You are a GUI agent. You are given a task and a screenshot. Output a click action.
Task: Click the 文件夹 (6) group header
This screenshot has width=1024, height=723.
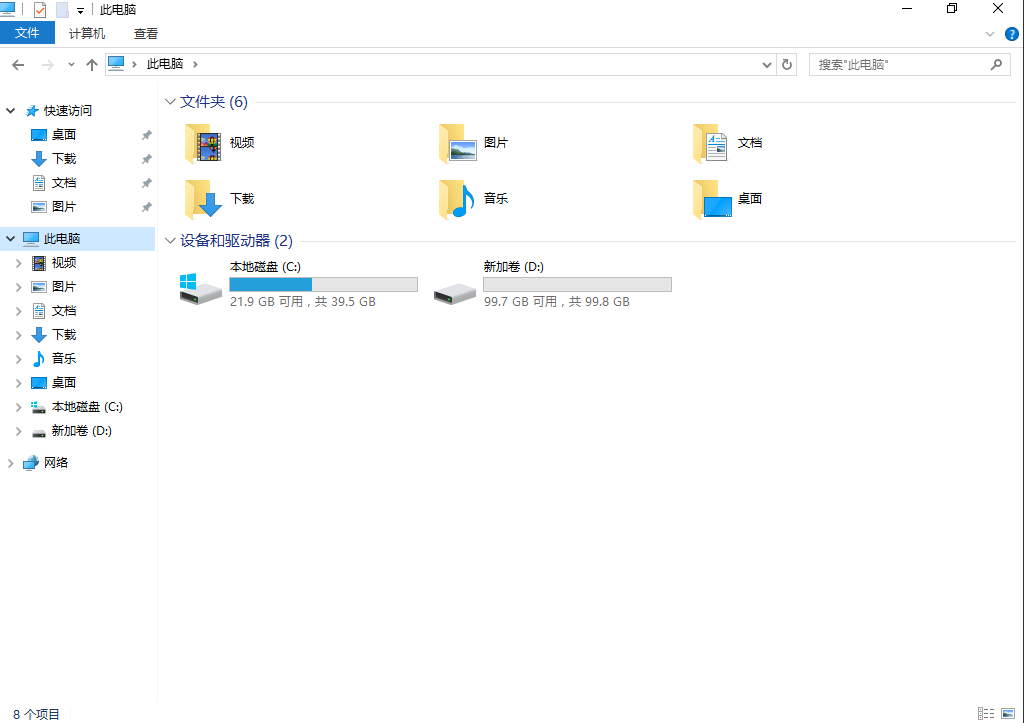214,102
